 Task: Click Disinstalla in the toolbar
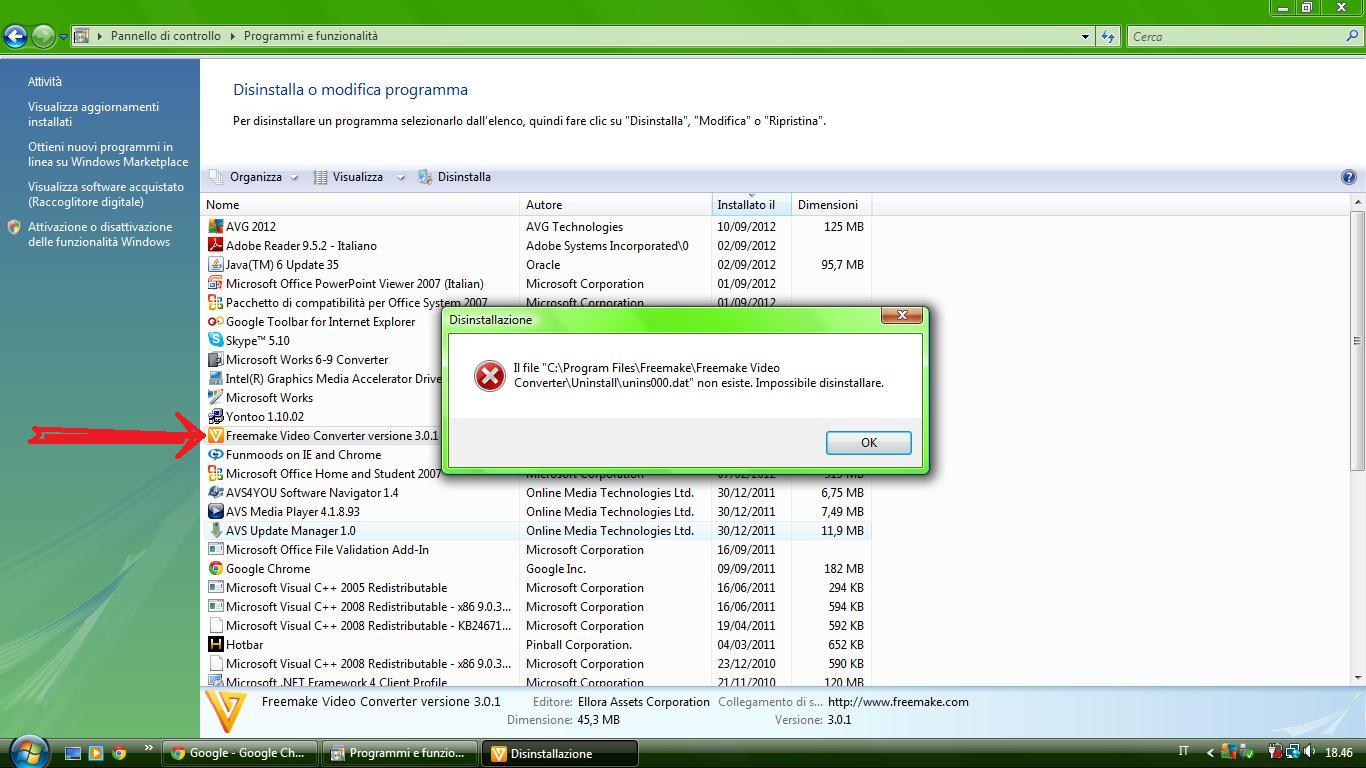(455, 177)
